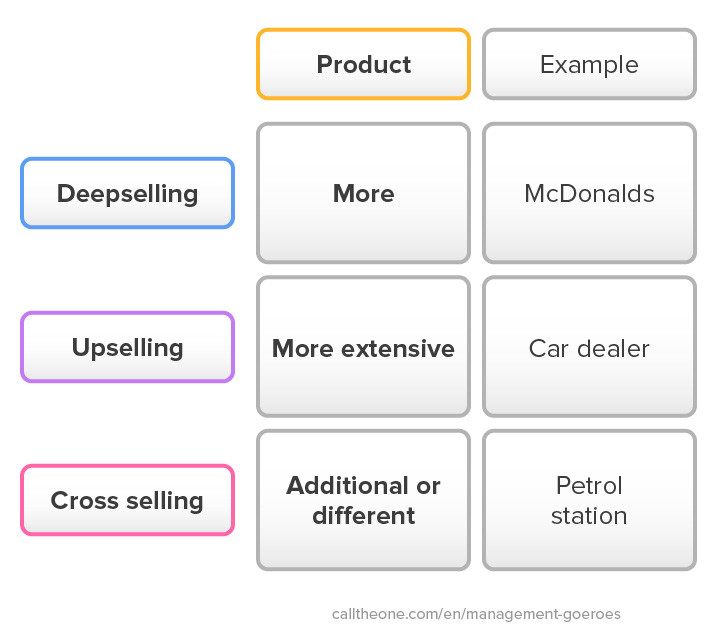Click the More extensive cell

coord(364,347)
